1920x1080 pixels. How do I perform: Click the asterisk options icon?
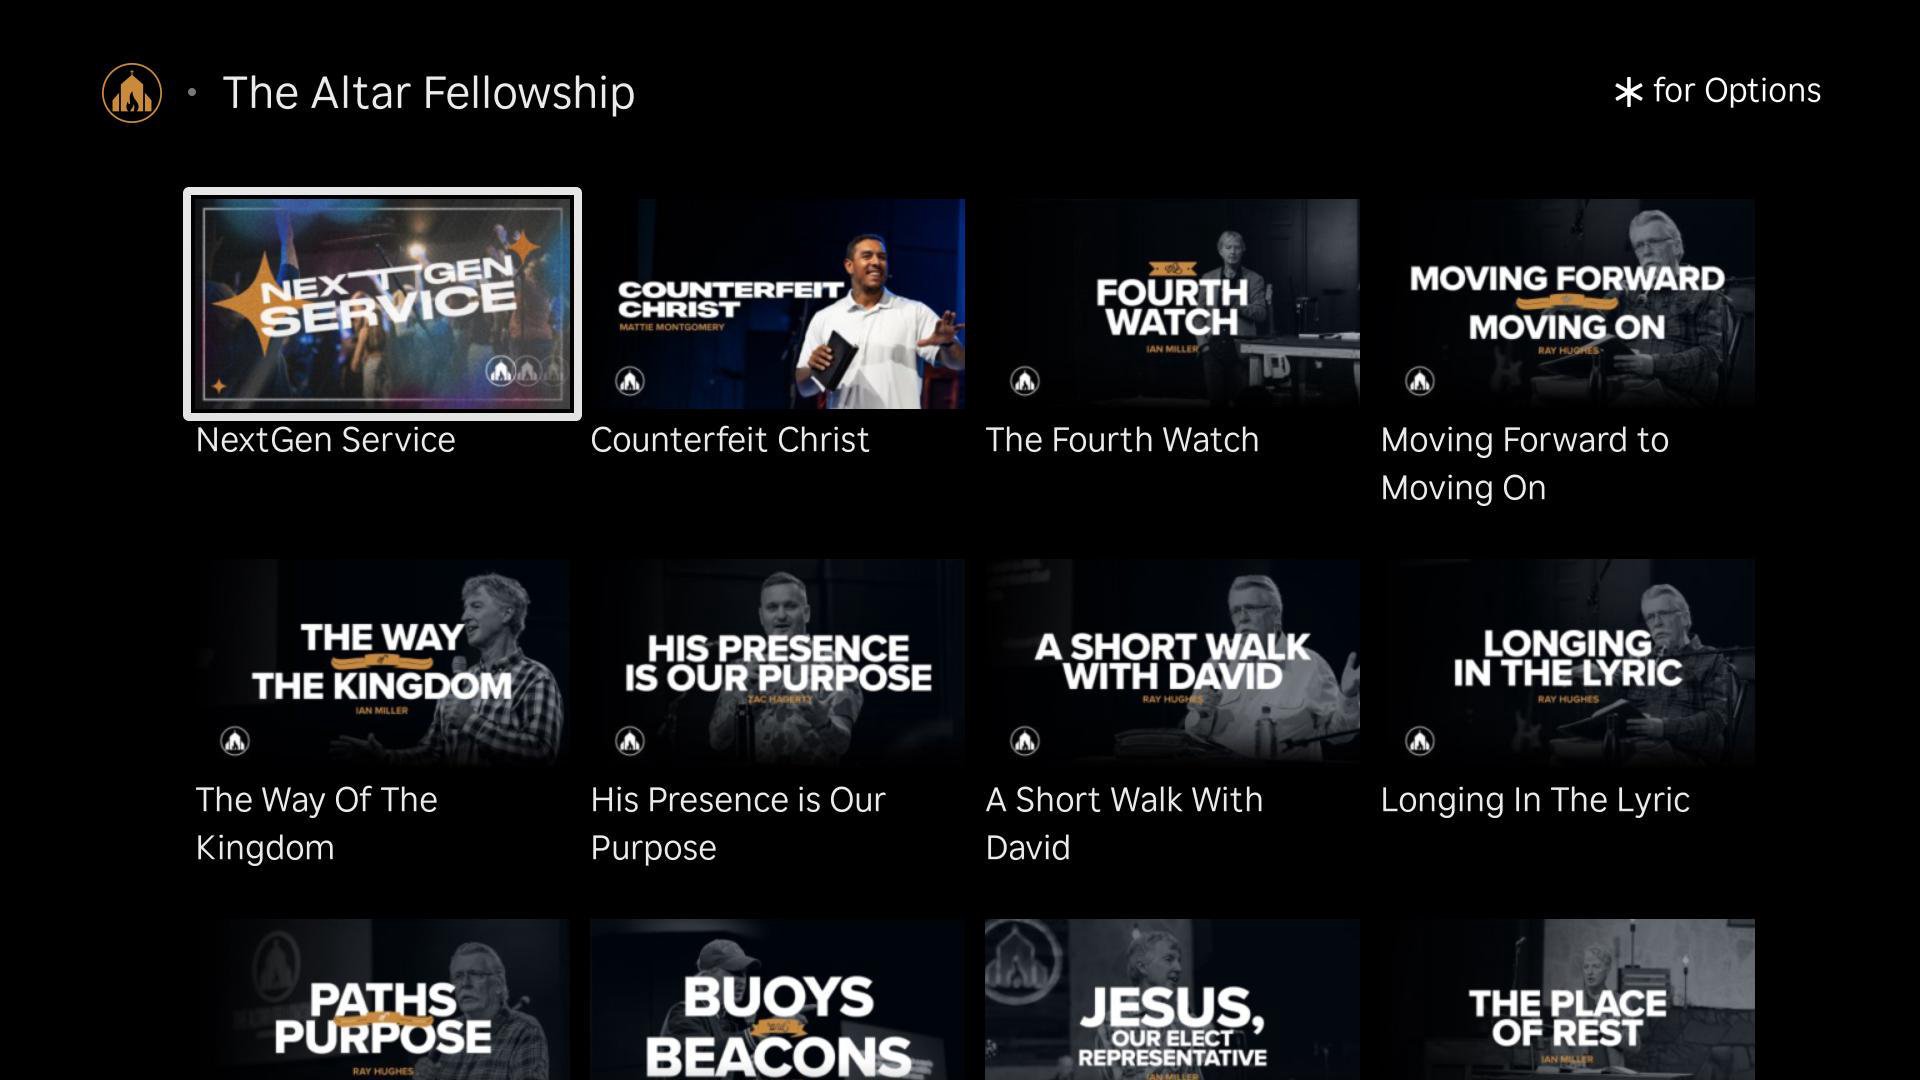point(1628,93)
